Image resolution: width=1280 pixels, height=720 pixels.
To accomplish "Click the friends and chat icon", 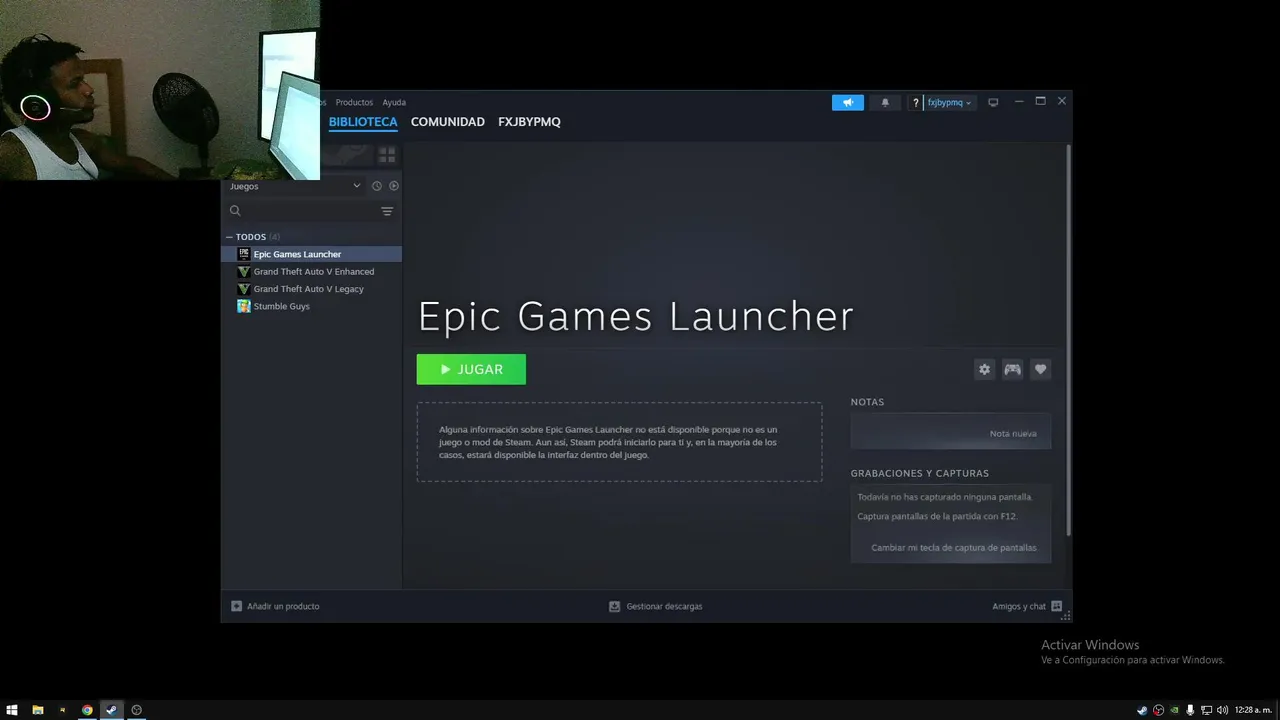I will (x=1056, y=606).
